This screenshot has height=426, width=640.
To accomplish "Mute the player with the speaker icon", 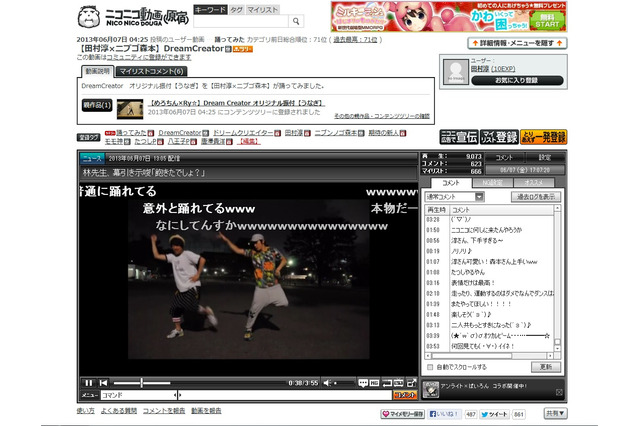I will click(327, 383).
